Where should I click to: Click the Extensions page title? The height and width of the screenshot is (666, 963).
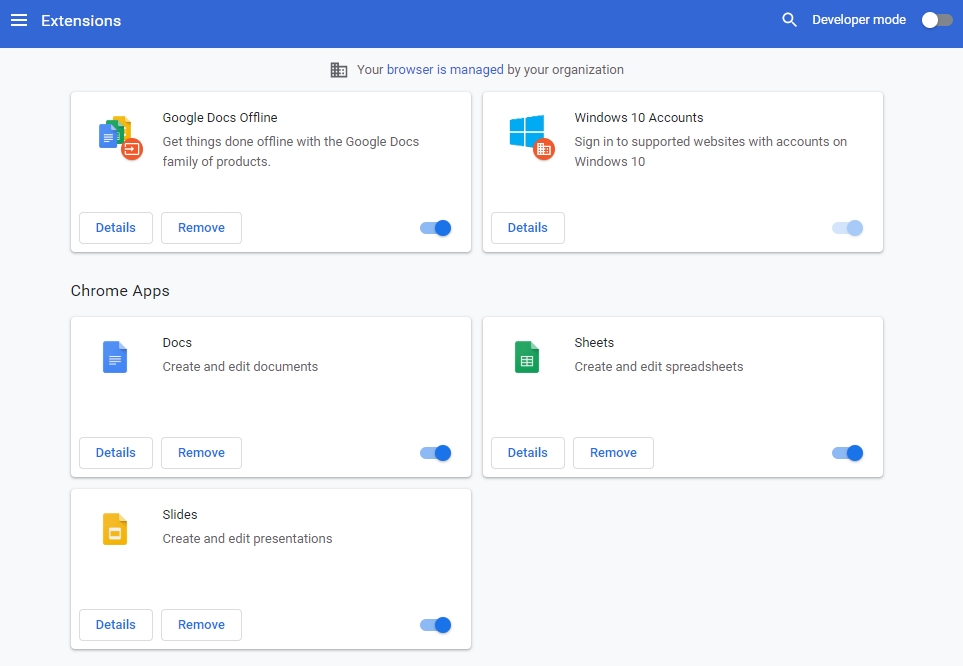pyautogui.click(x=81, y=21)
